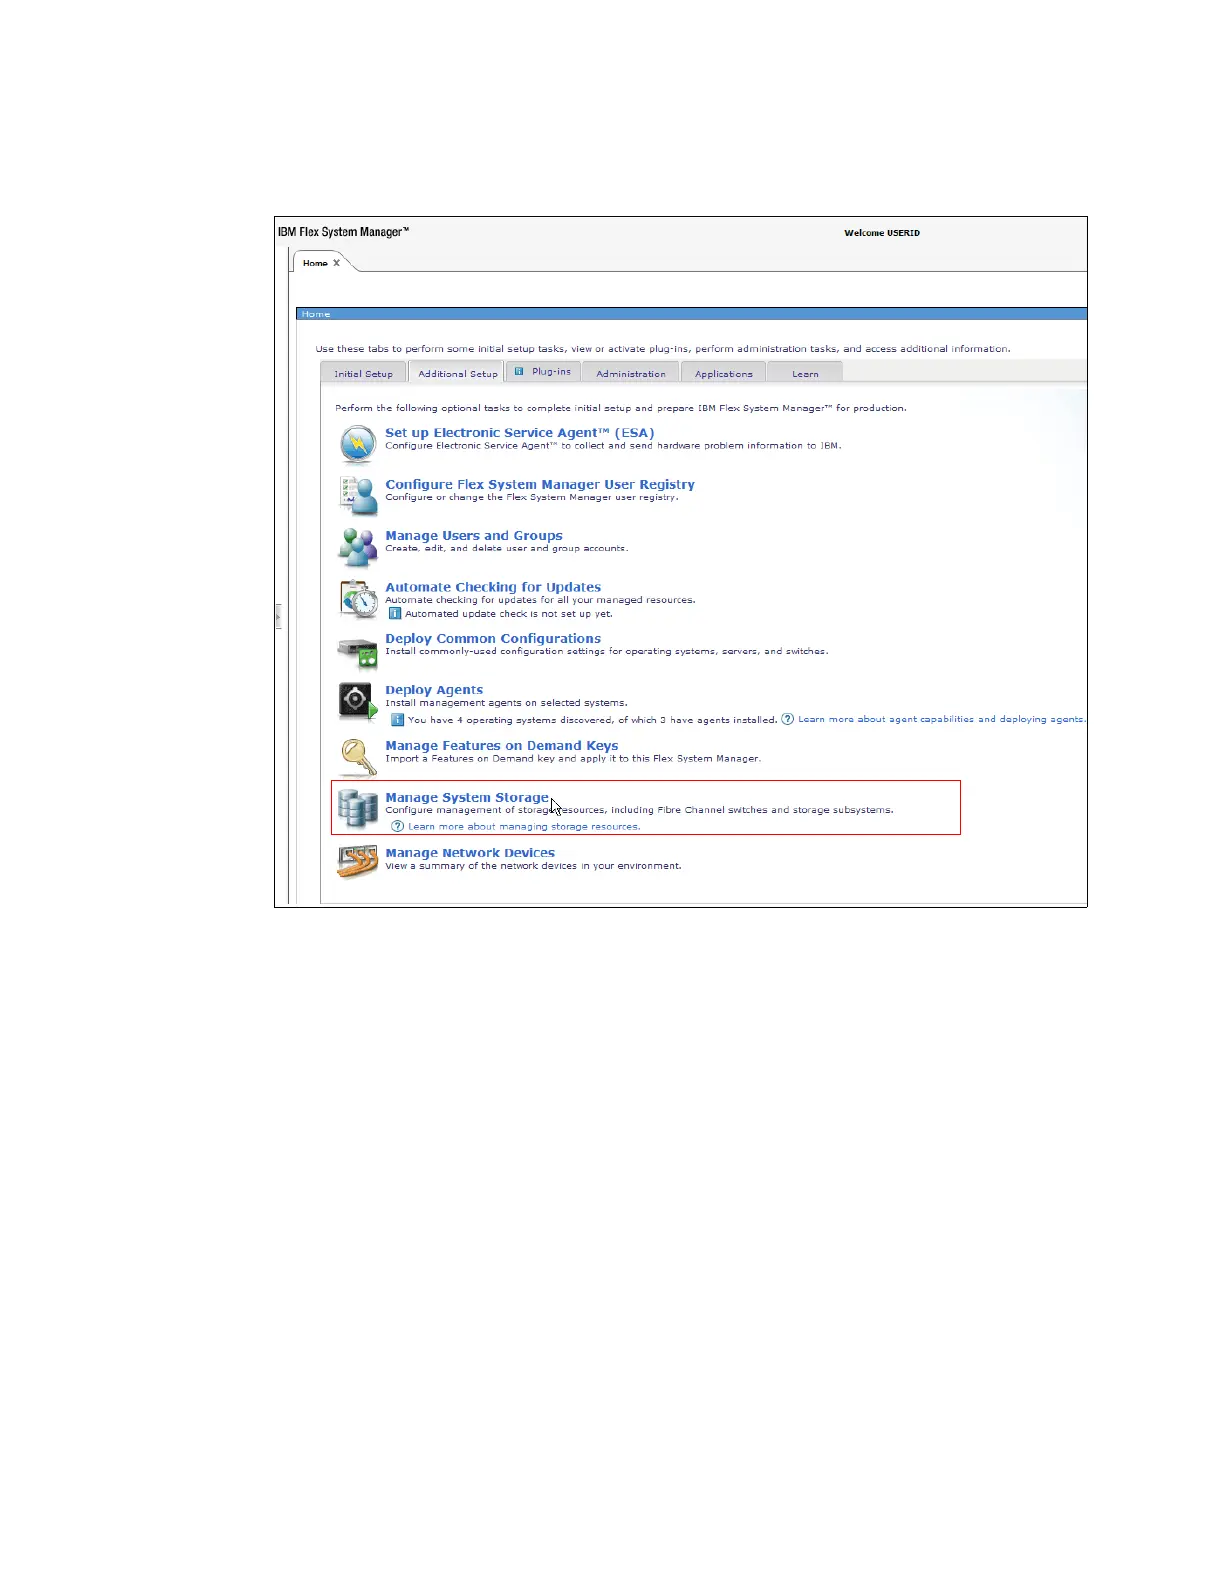Click 'Install management agents on selected systems' text
Screen dimensions: 1224x1584
pyautogui.click(x=506, y=703)
